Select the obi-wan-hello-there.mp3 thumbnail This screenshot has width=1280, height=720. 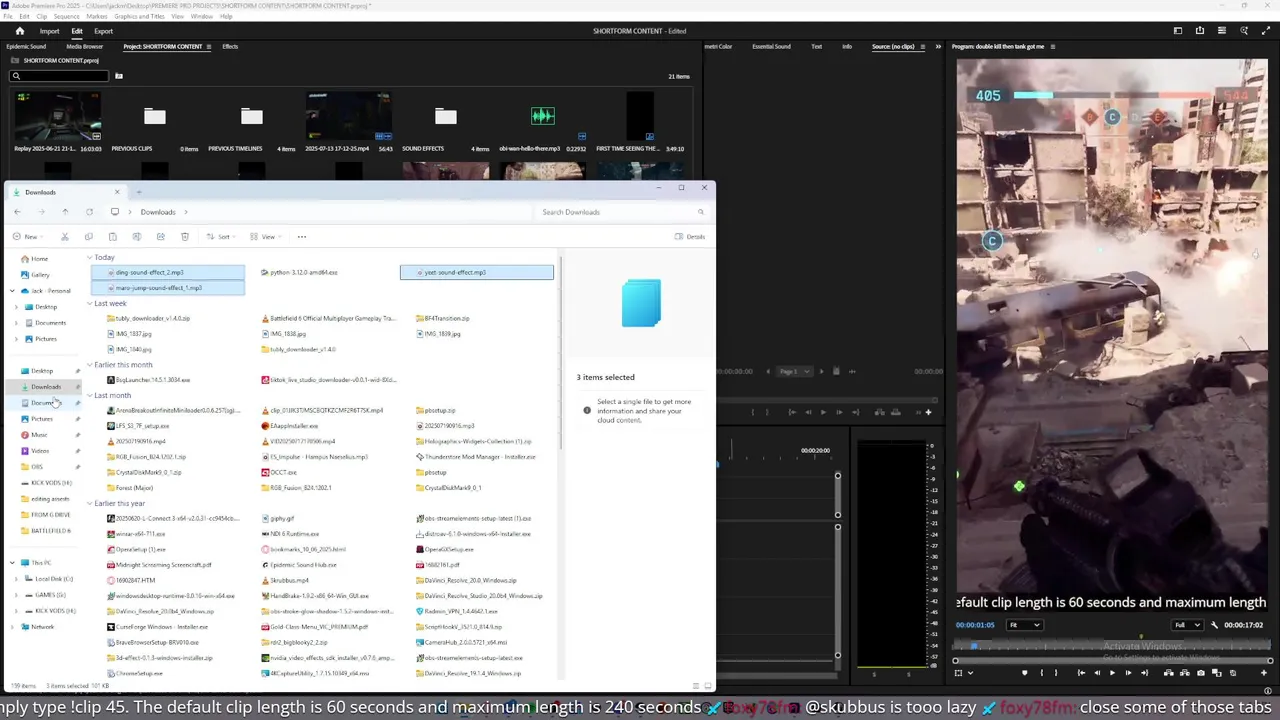pos(542,116)
